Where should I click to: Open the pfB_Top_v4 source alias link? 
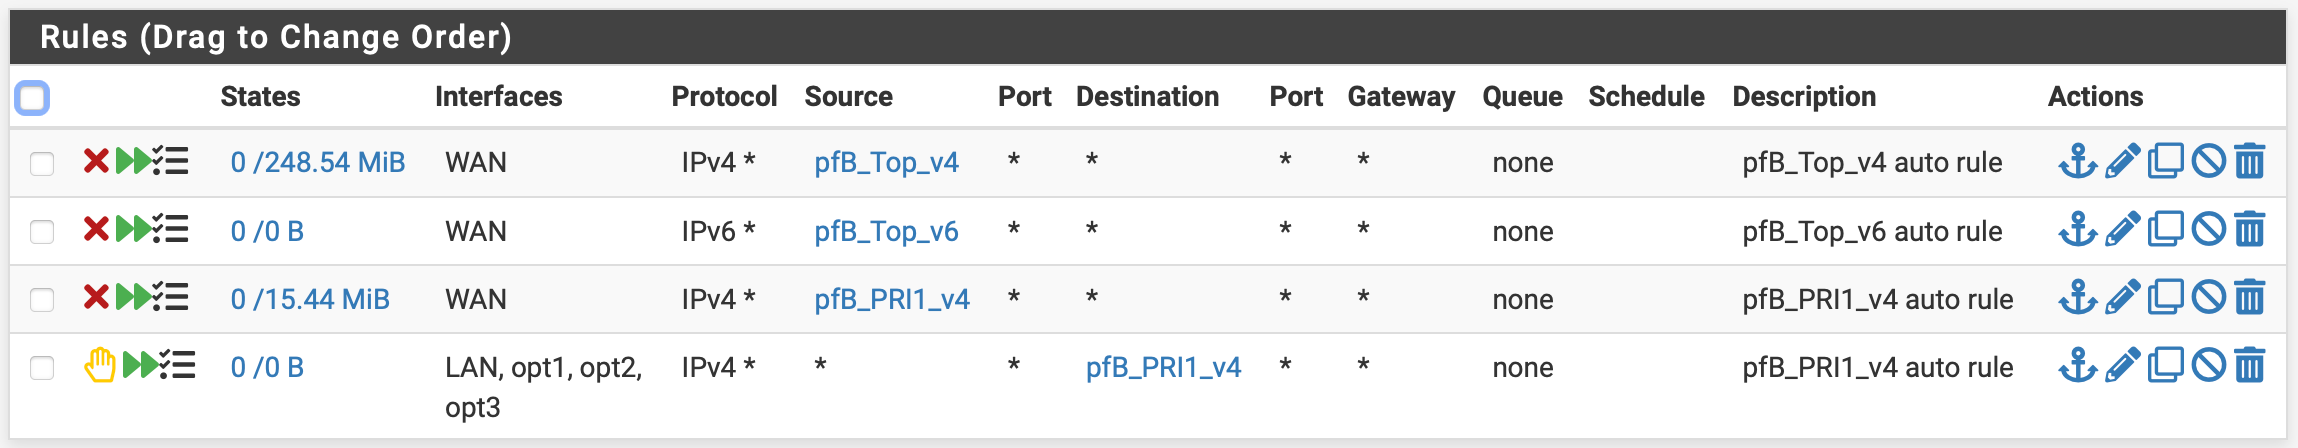[x=886, y=162]
